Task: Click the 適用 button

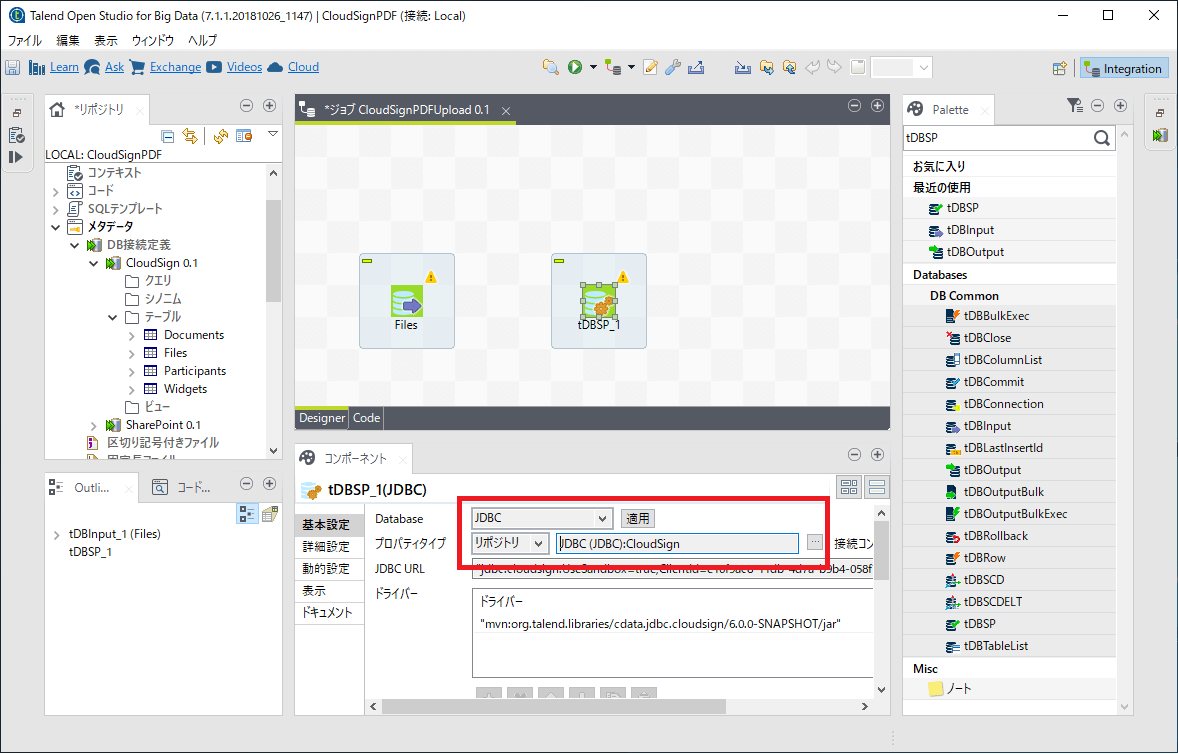Action: (638, 518)
